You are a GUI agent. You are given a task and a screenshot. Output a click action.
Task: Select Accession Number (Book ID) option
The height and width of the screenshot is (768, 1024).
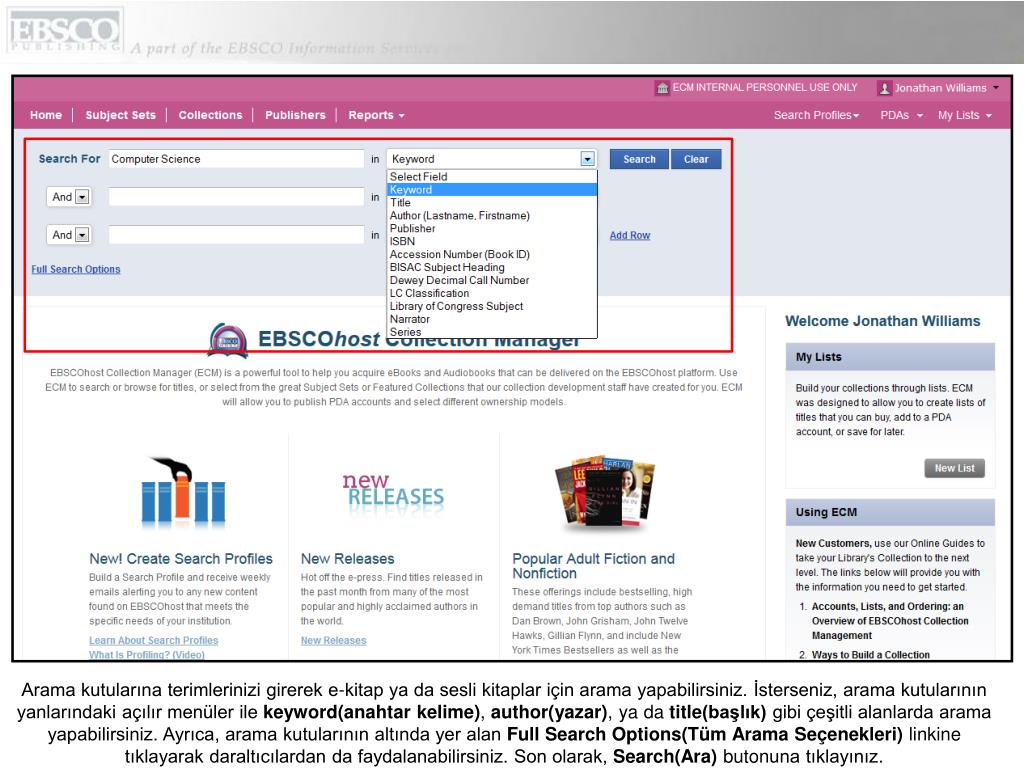492,254
